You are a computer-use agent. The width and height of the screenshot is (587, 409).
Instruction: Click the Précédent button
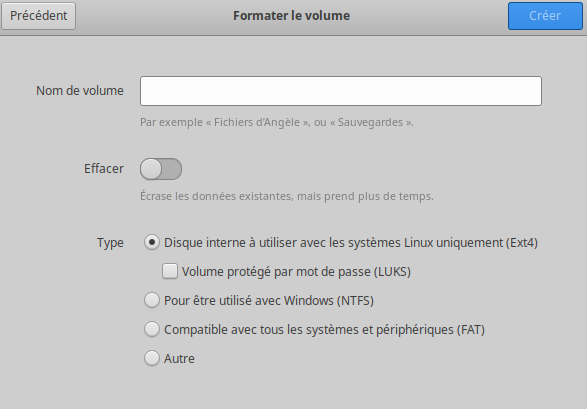tap(39, 16)
